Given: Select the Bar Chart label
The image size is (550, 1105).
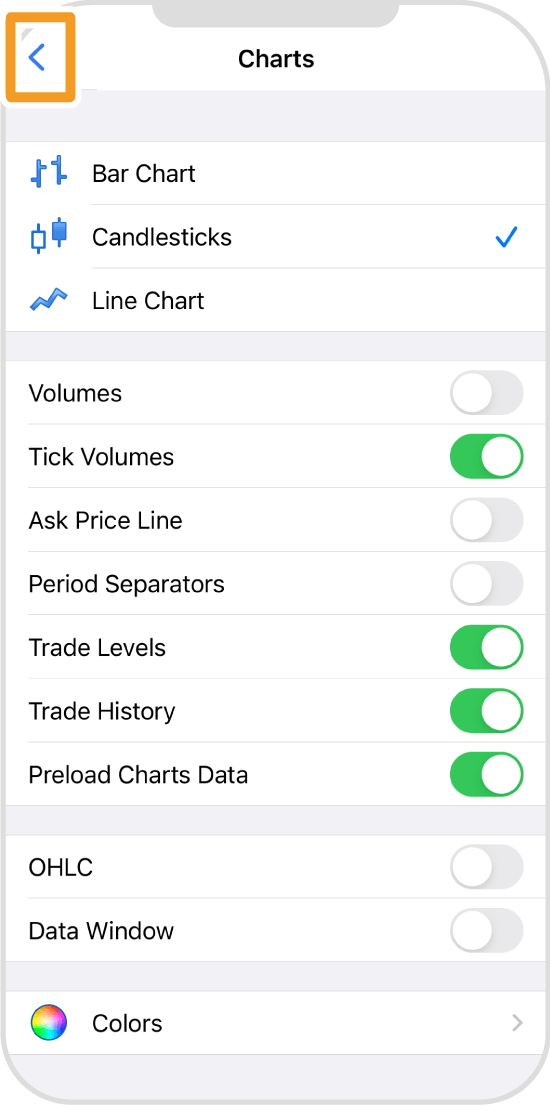Looking at the screenshot, I should coord(144,173).
